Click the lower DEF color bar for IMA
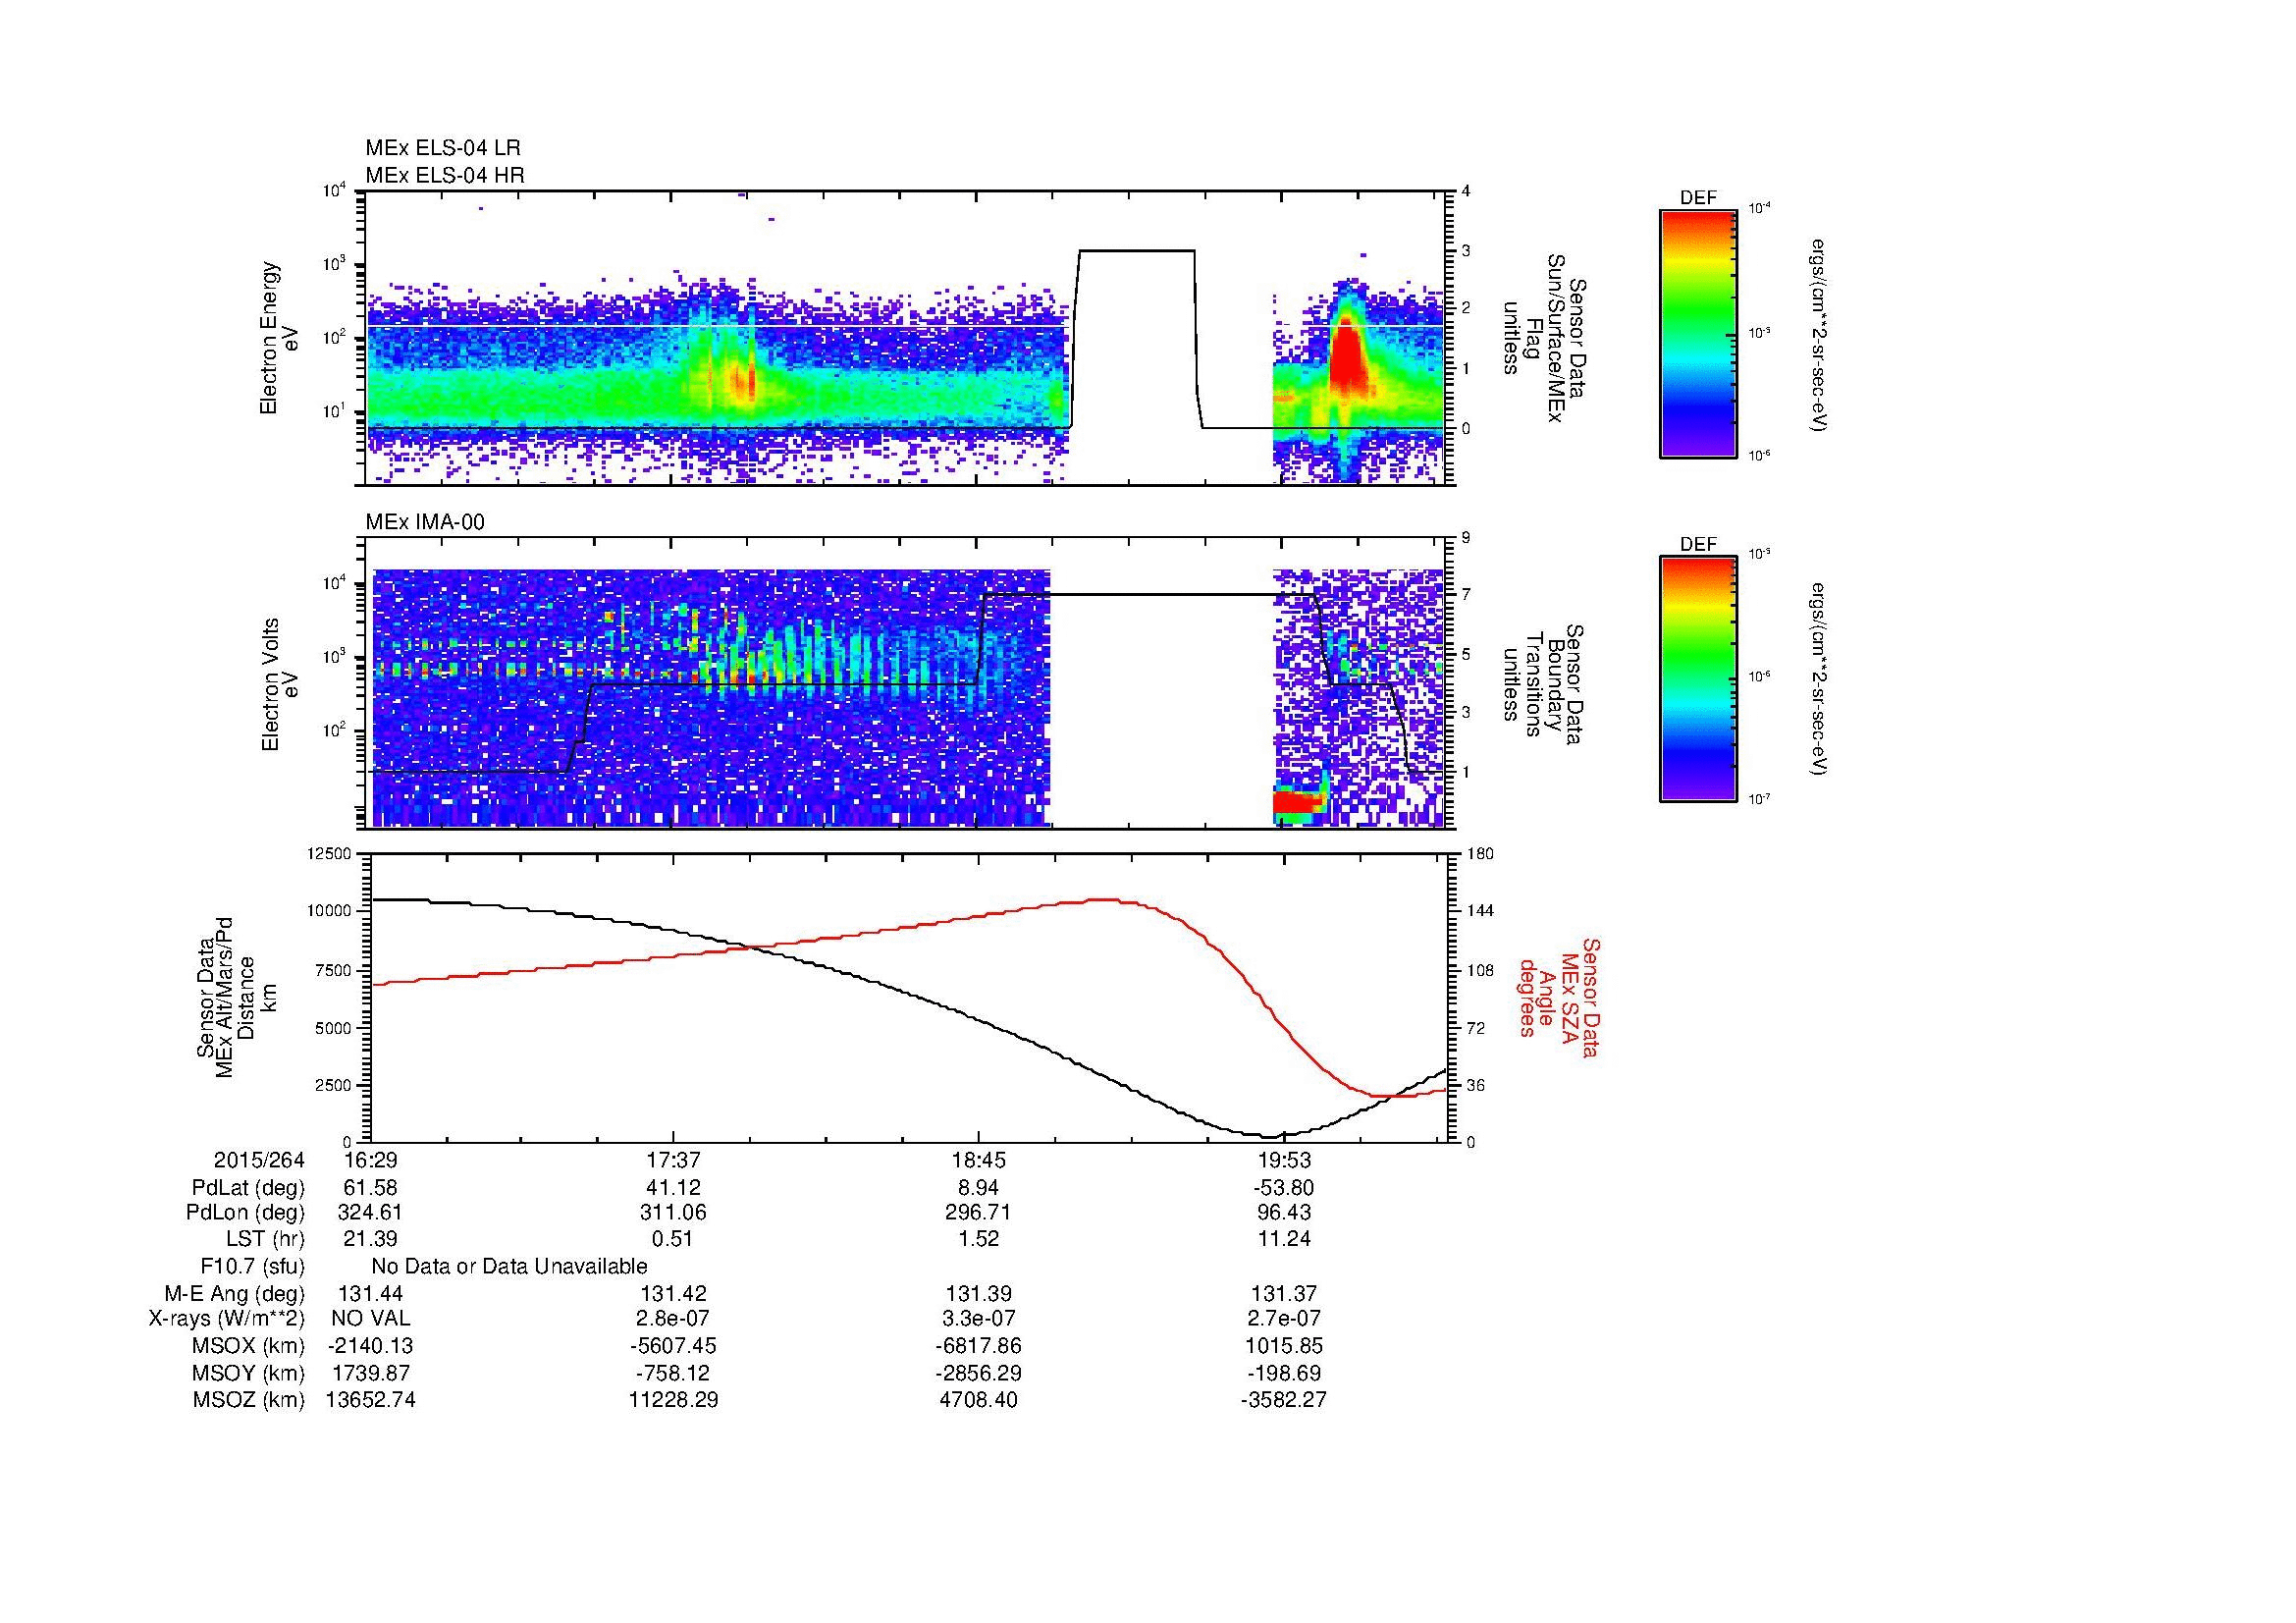 pyautogui.click(x=1698, y=680)
